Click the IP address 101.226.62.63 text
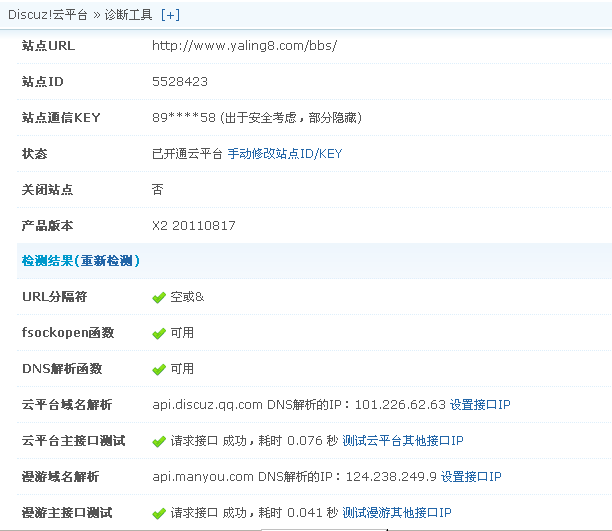 [x=400, y=404]
